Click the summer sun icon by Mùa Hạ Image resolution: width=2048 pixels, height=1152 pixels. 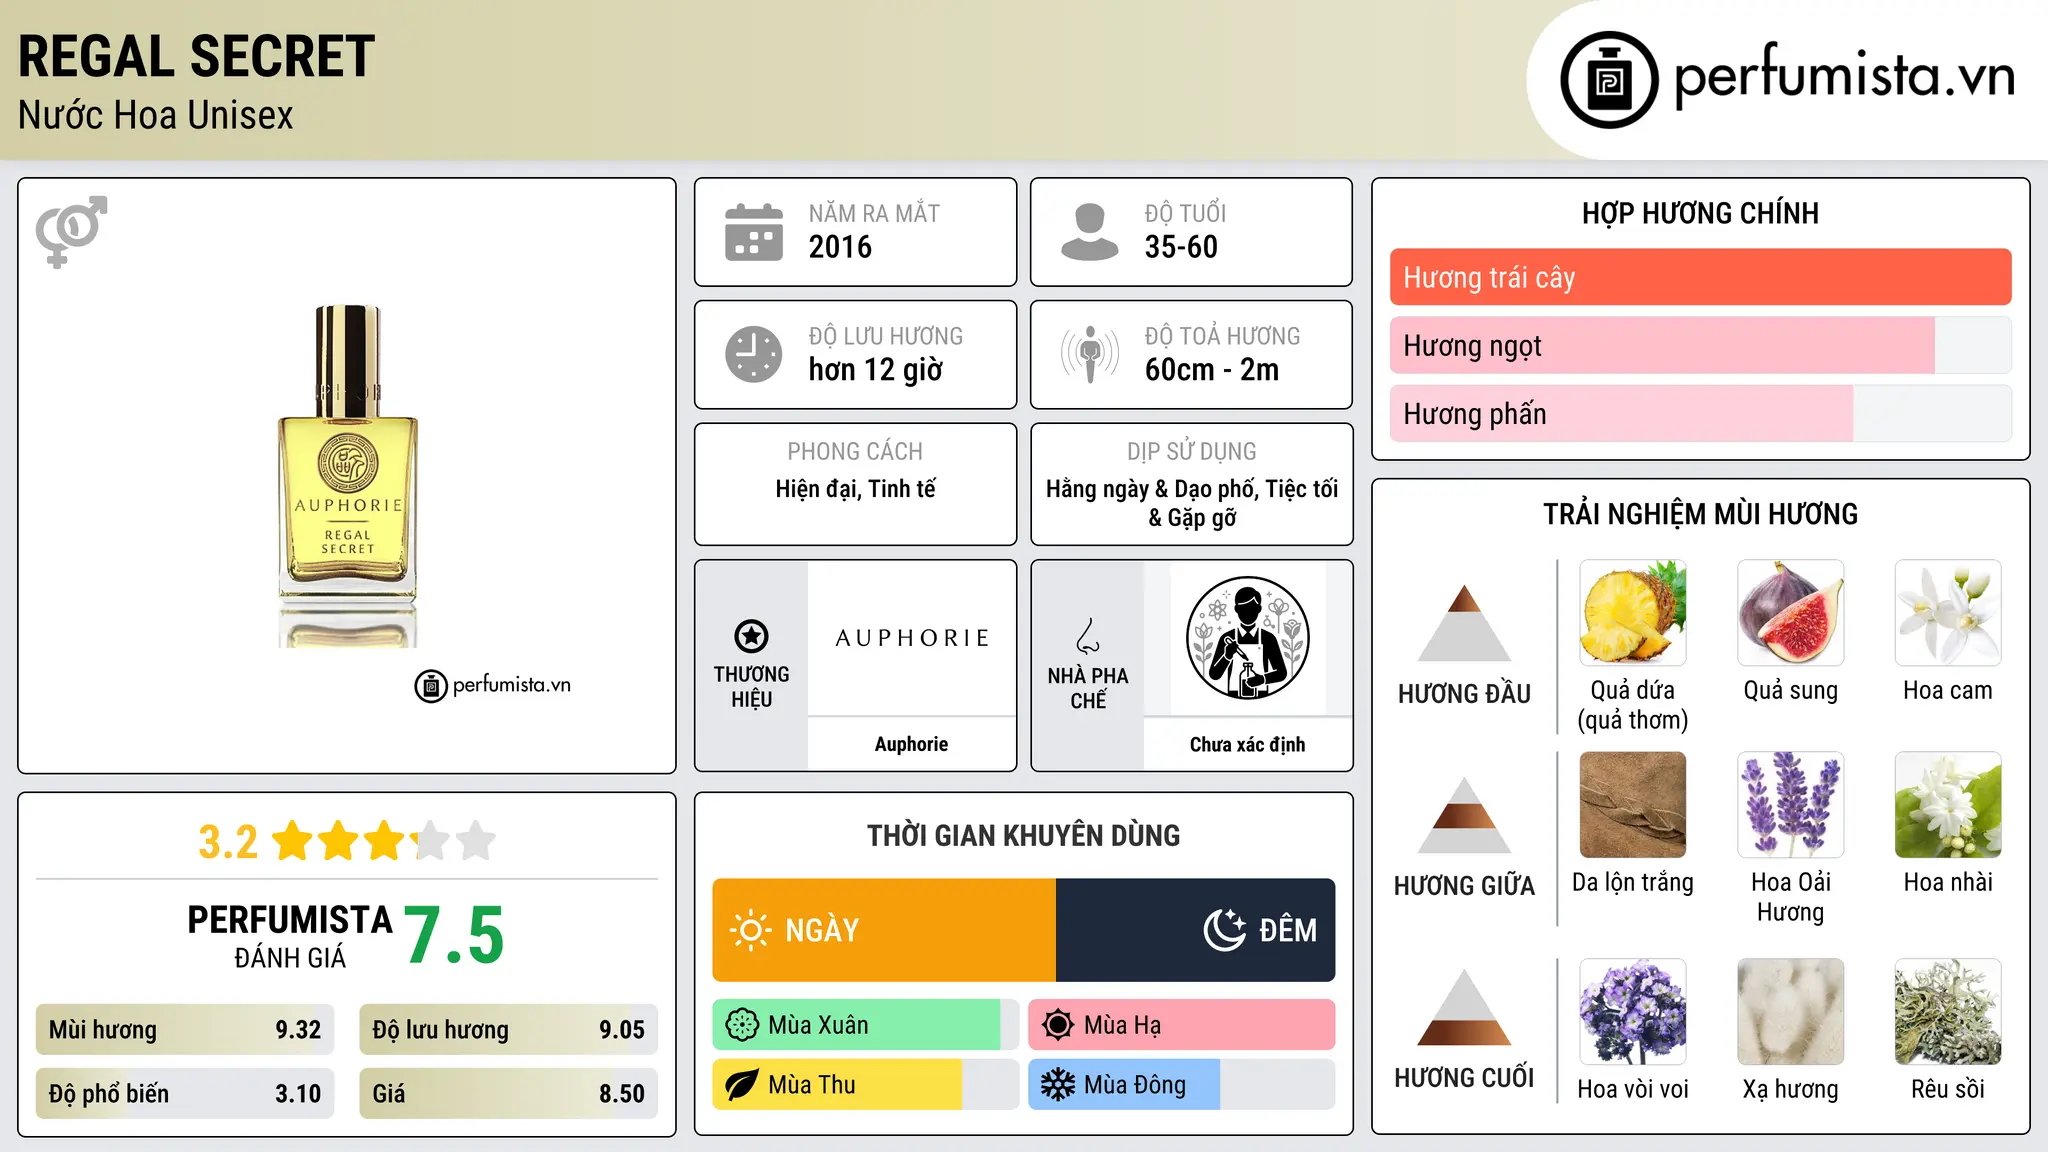[1058, 1025]
